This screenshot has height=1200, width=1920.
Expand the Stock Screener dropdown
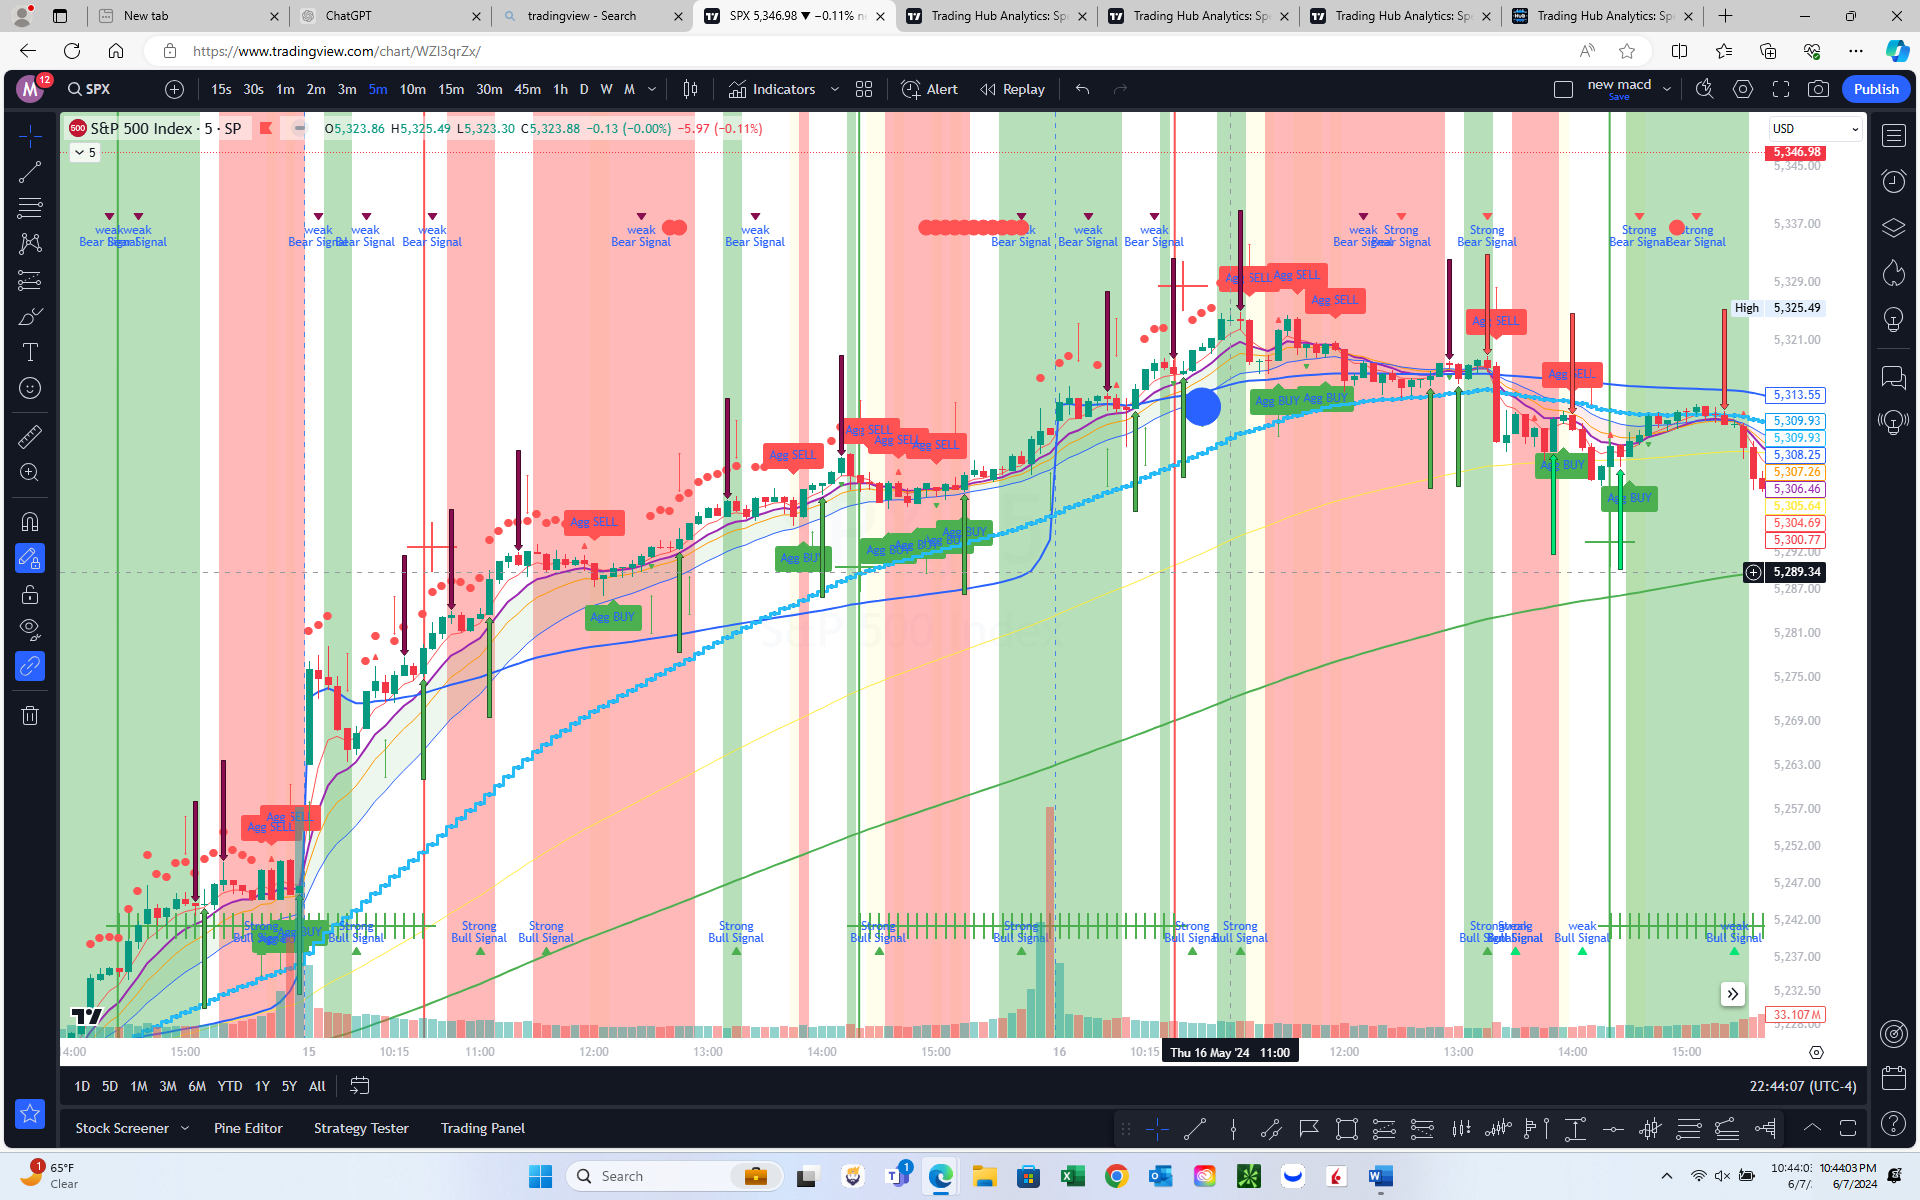187,1128
